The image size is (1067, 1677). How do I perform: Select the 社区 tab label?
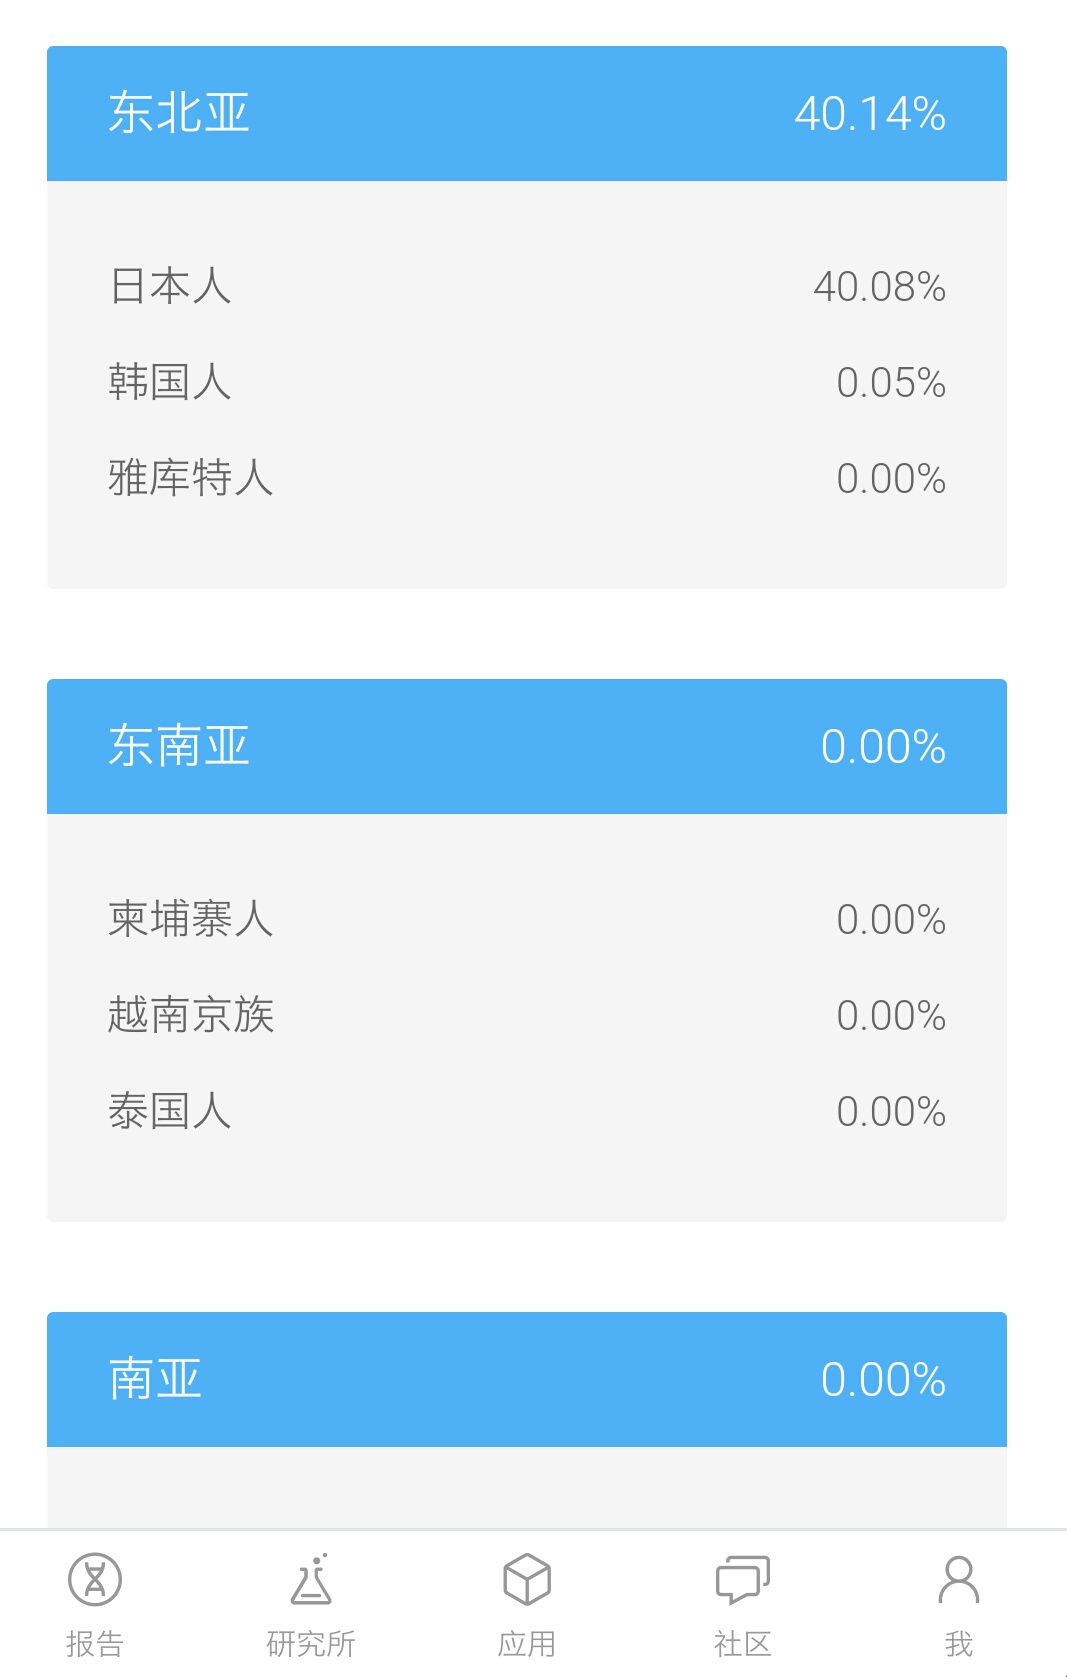(743, 1643)
